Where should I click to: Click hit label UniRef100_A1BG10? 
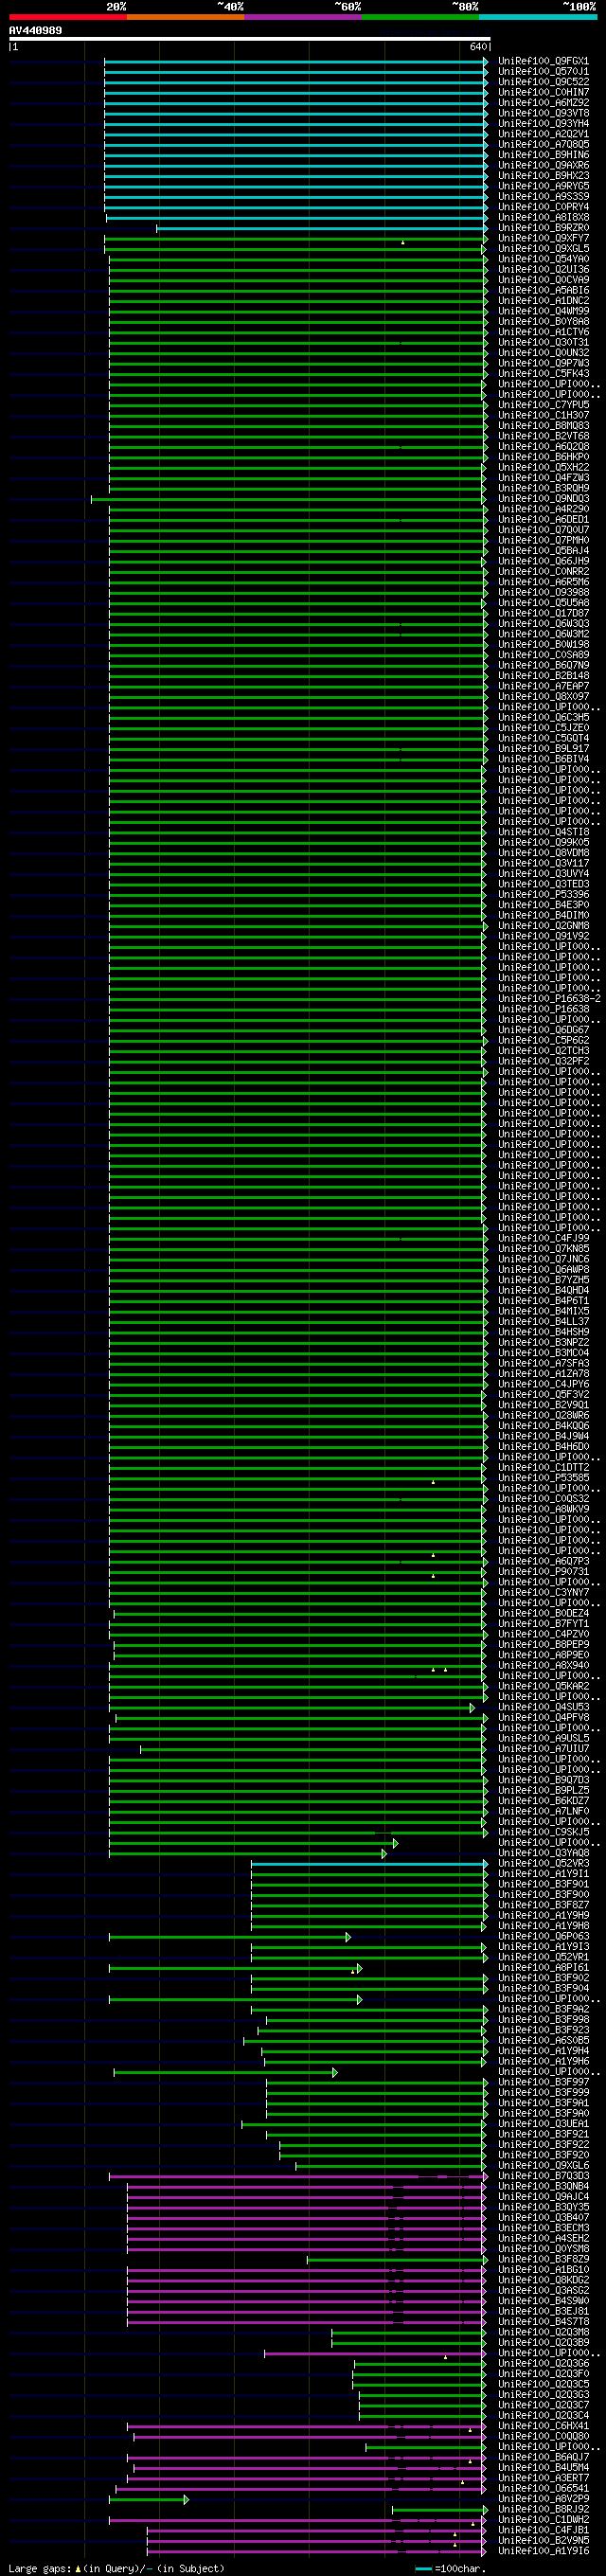(544, 2270)
